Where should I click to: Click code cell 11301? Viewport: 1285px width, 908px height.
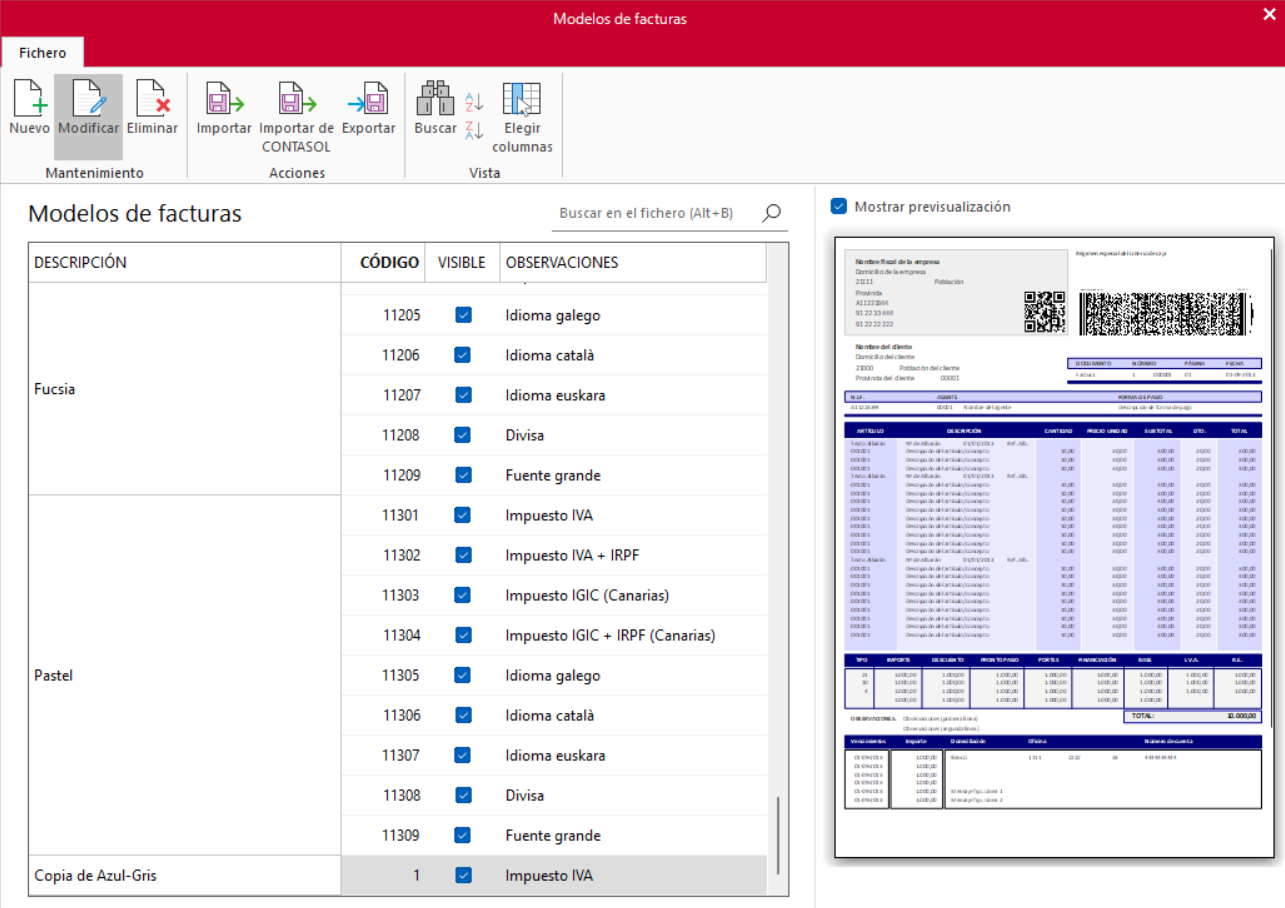click(x=384, y=515)
